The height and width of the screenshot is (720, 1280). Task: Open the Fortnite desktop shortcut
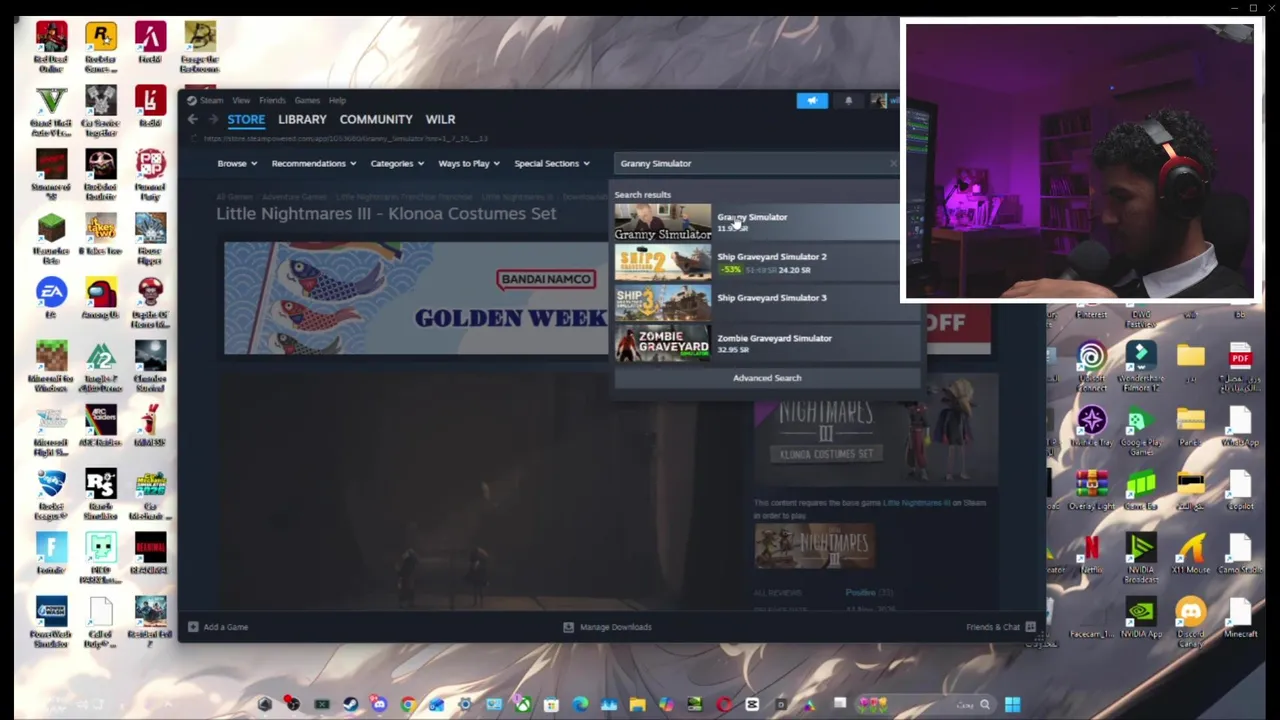pyautogui.click(x=51, y=554)
